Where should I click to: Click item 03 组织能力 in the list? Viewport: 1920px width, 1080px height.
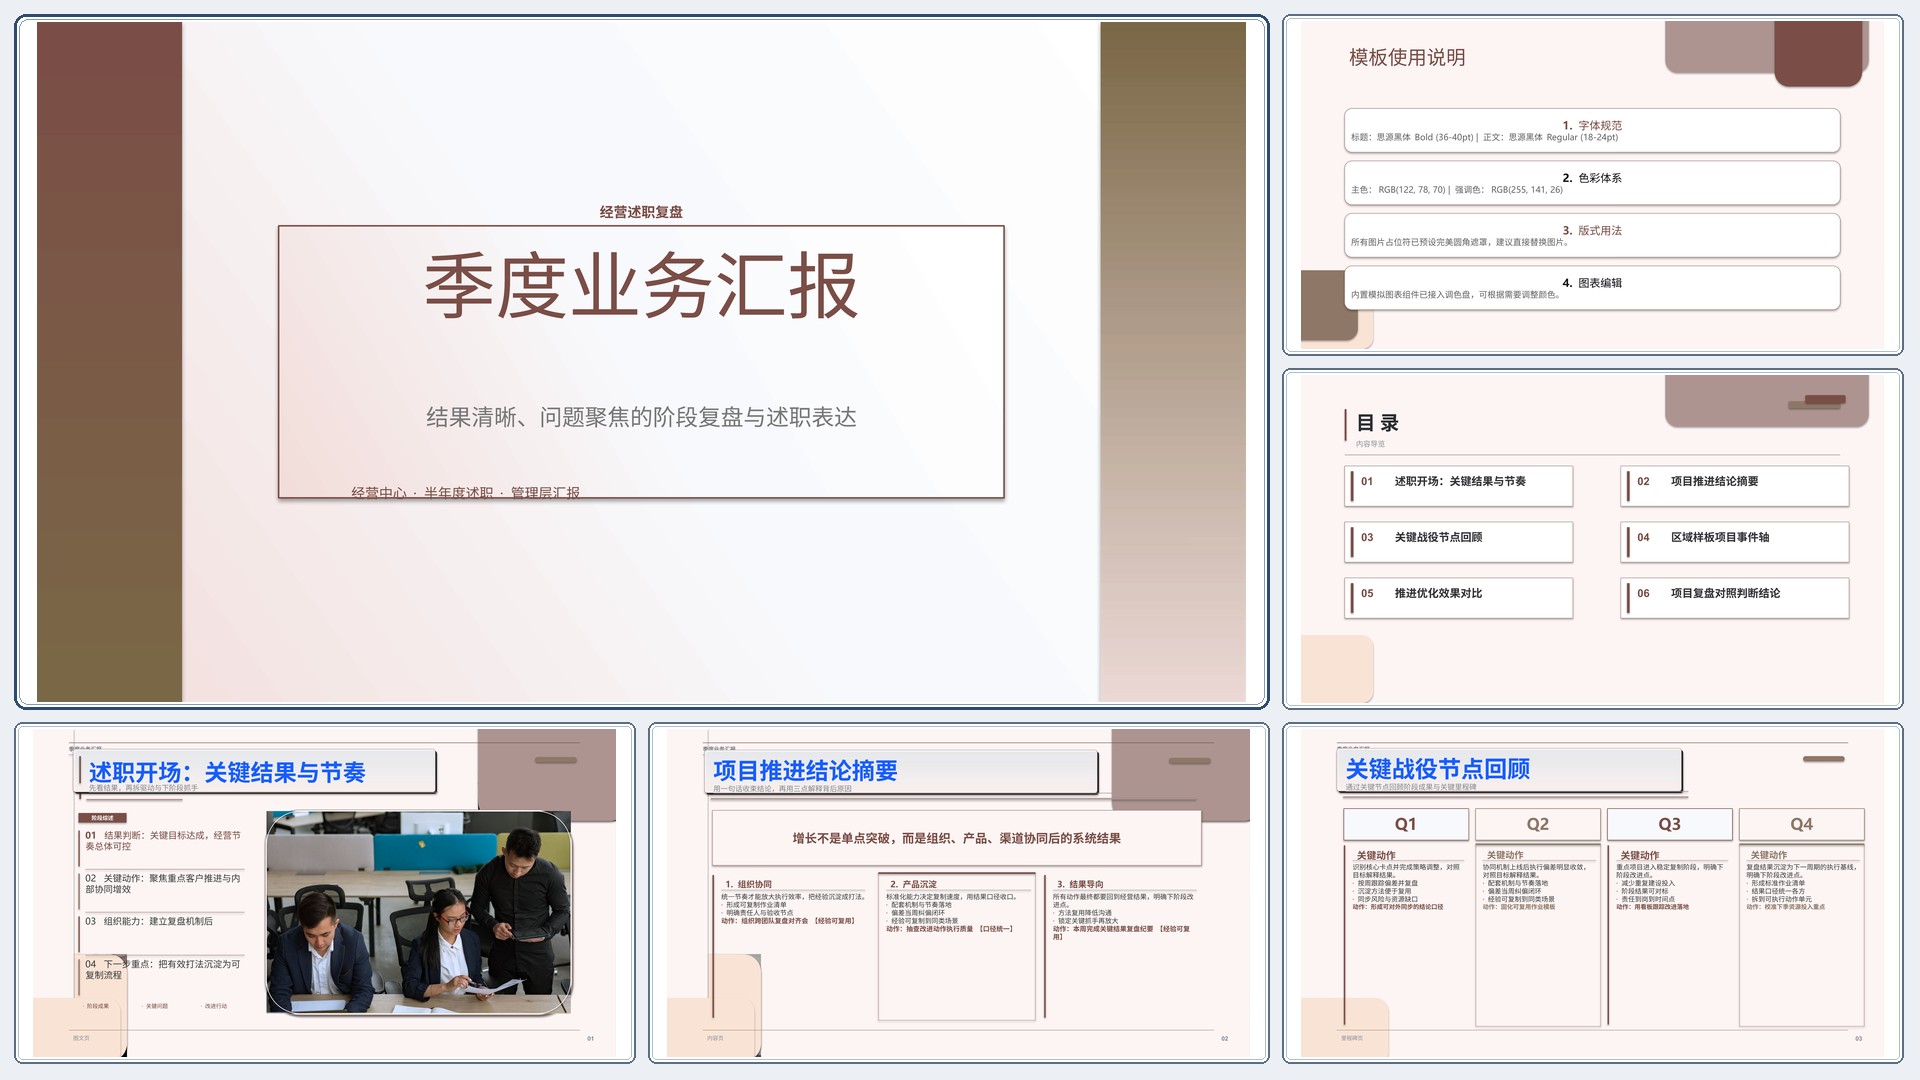[x=149, y=921]
